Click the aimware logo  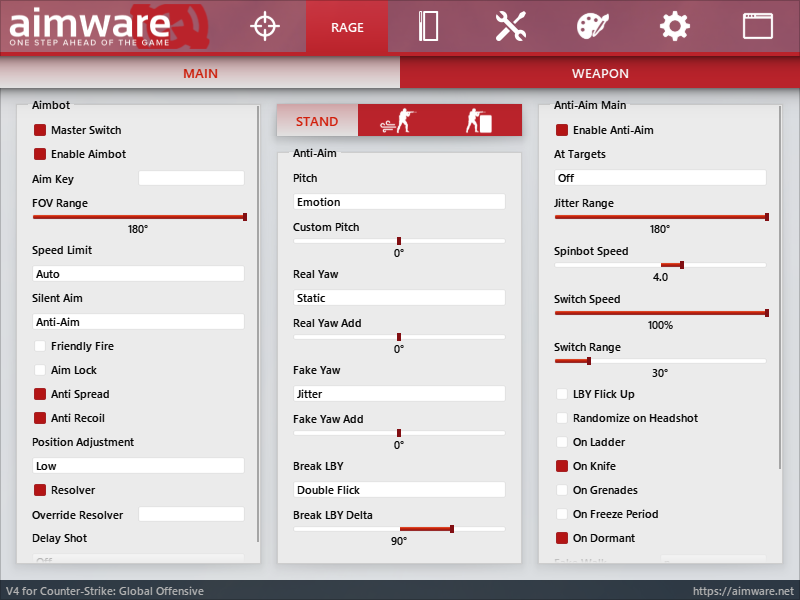pyautogui.click(x=109, y=26)
